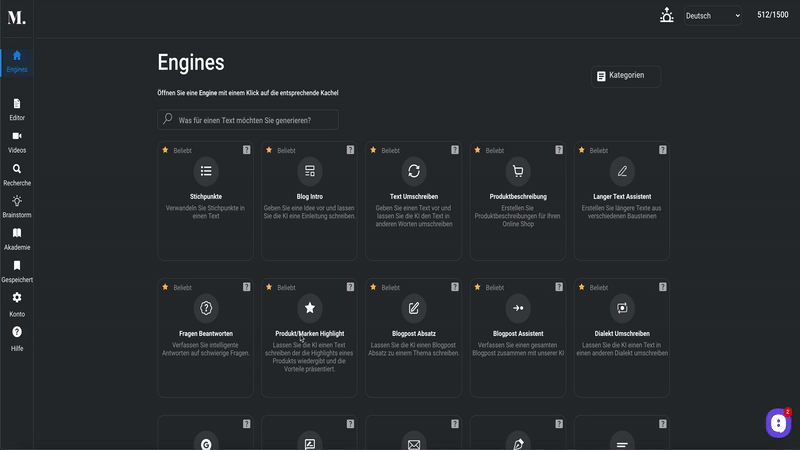Open the Kategorien filter
The width and height of the screenshot is (800, 450).
point(626,76)
